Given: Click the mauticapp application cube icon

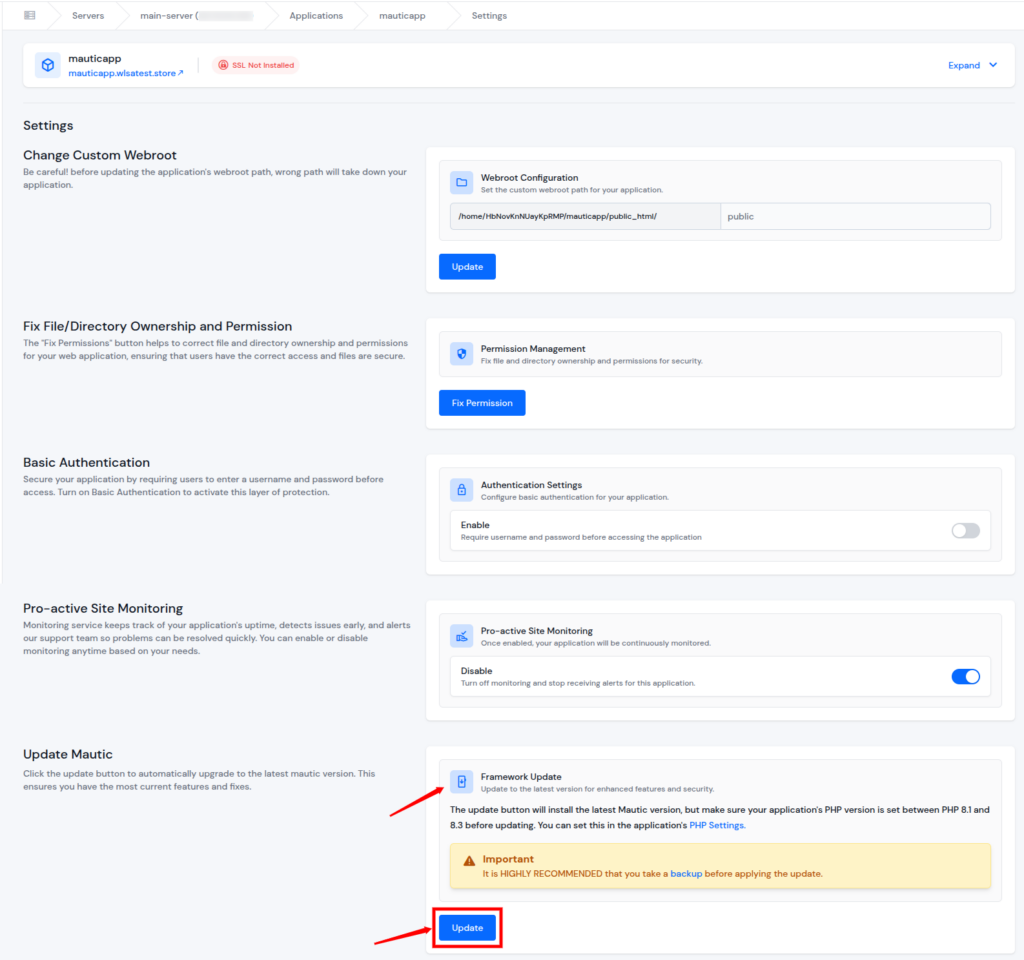Looking at the screenshot, I should pos(47,64).
